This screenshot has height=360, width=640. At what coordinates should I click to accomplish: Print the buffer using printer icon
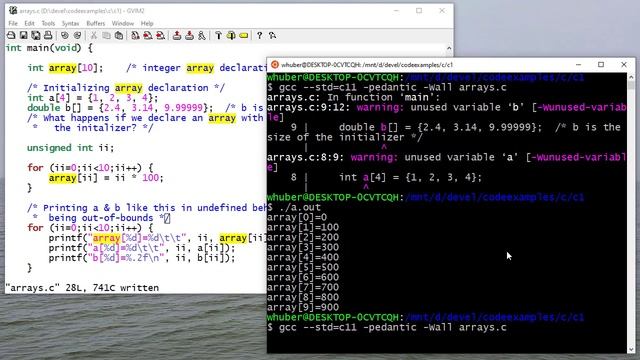pos(48,36)
